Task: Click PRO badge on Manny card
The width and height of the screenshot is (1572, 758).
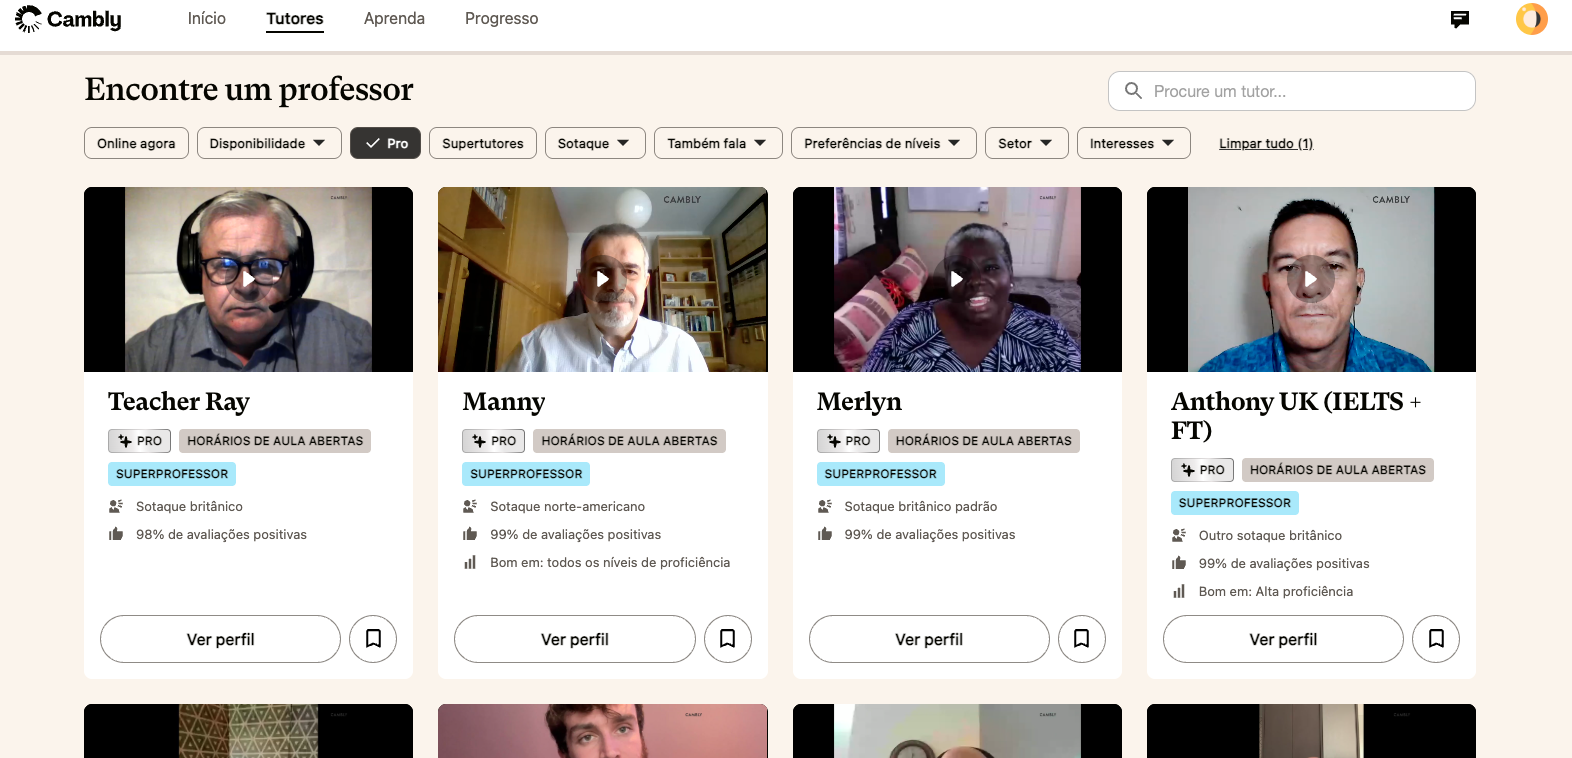Action: 494,441
